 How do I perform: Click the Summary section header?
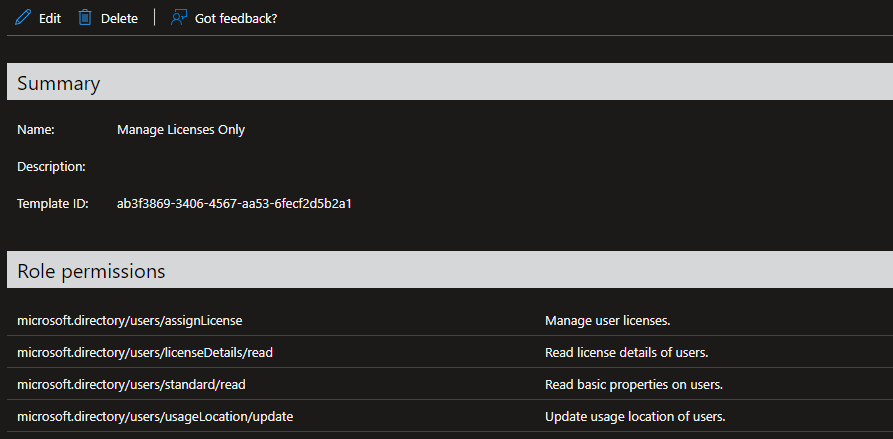coord(59,83)
